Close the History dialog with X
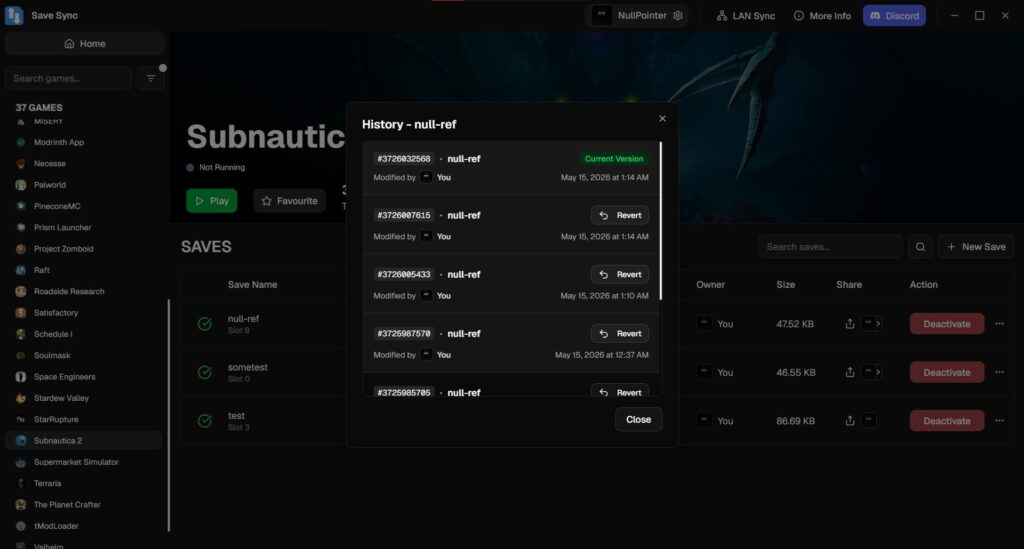Image resolution: width=1024 pixels, height=549 pixels. click(x=662, y=118)
